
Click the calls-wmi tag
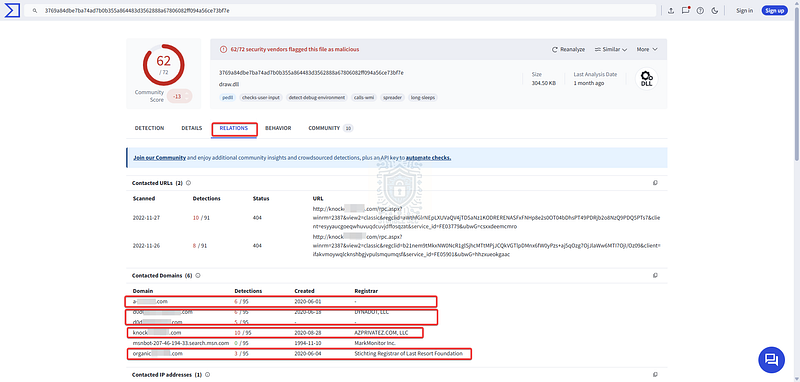click(x=364, y=97)
